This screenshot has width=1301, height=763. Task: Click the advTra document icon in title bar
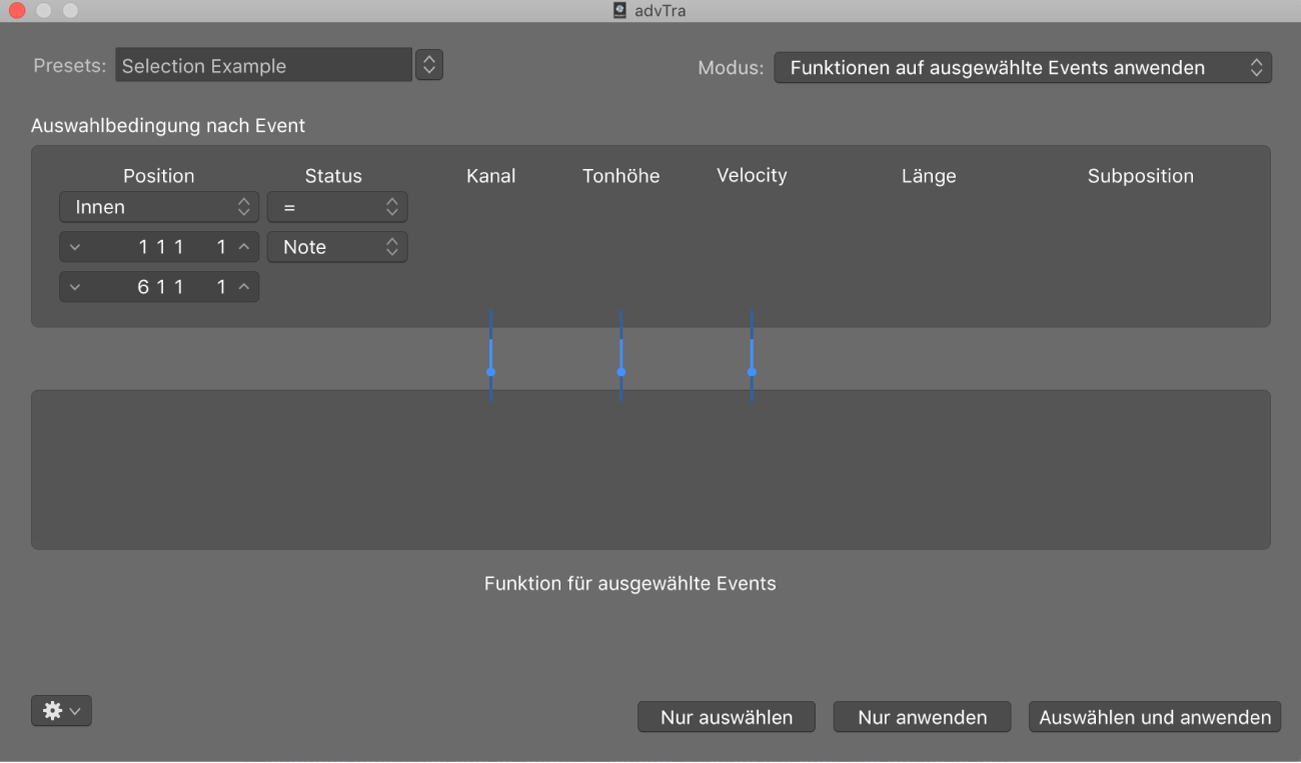click(620, 11)
